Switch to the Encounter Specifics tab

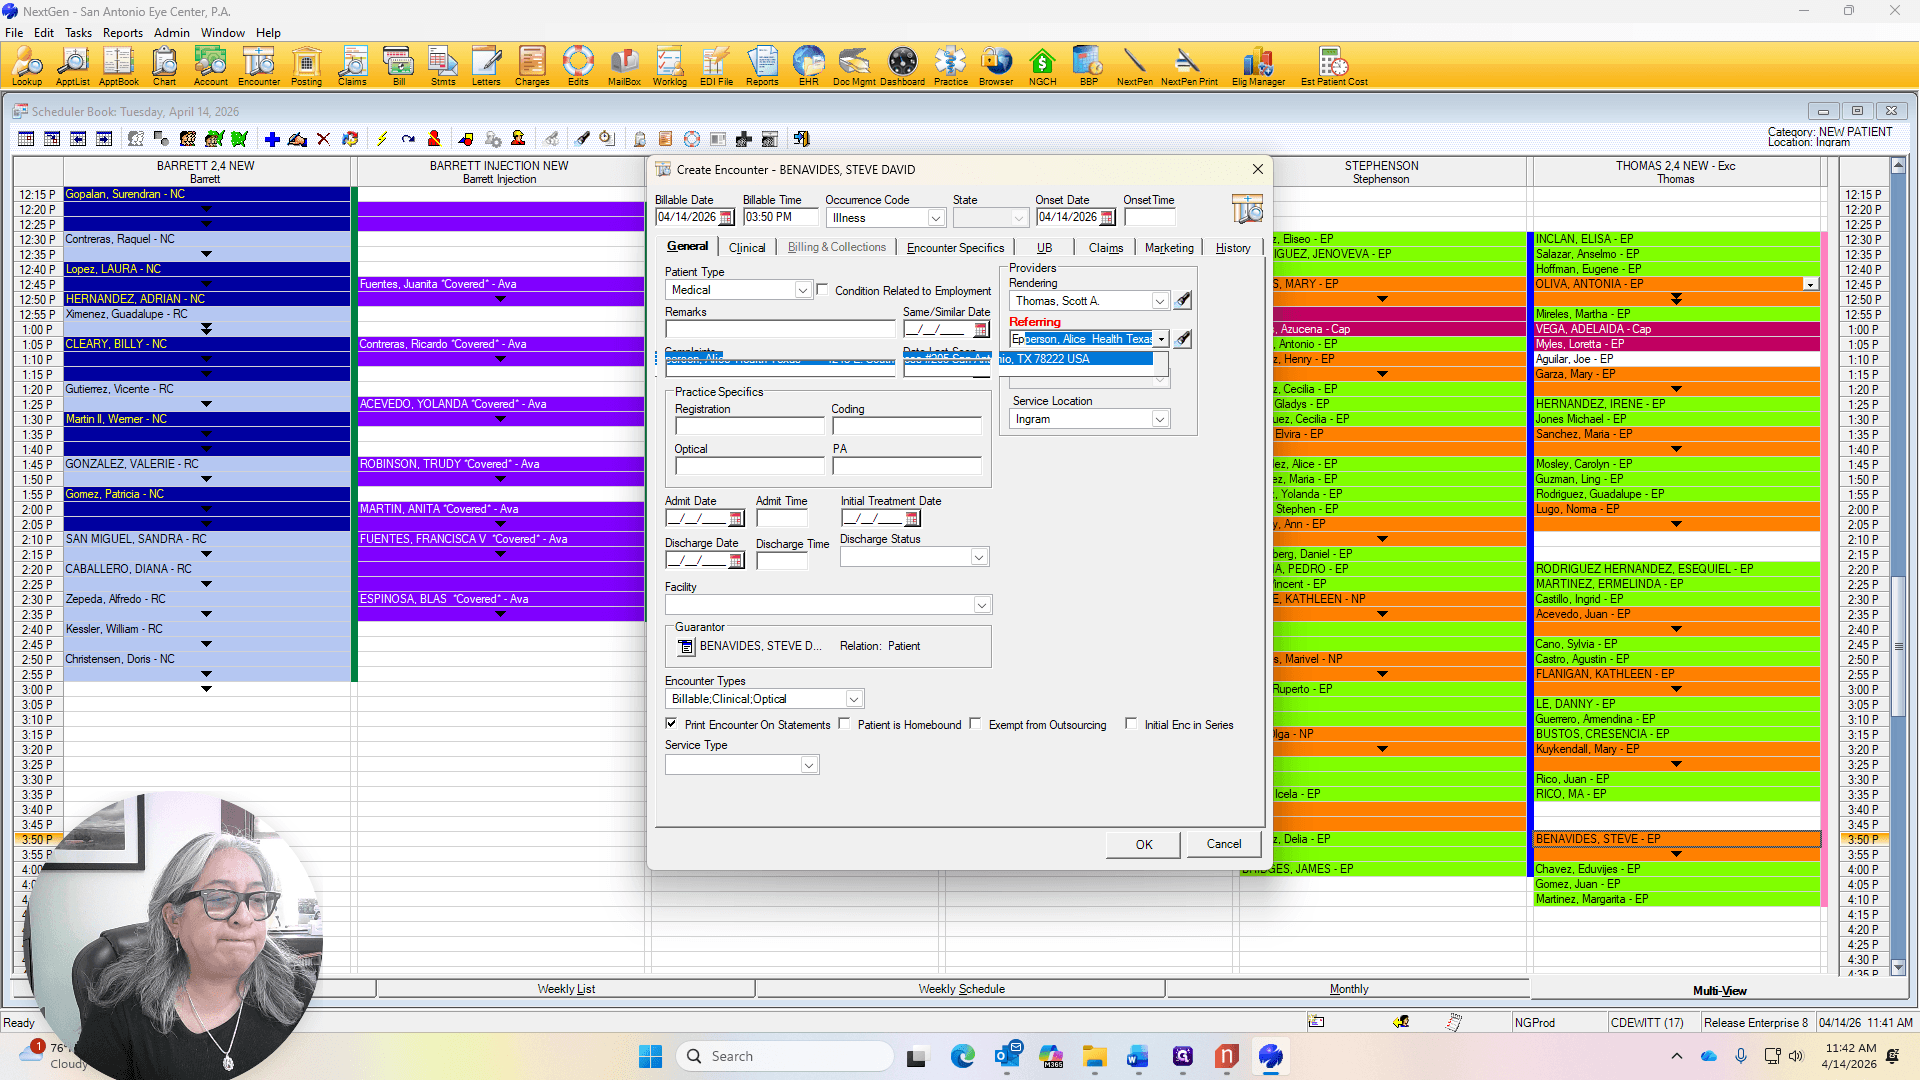955,248
